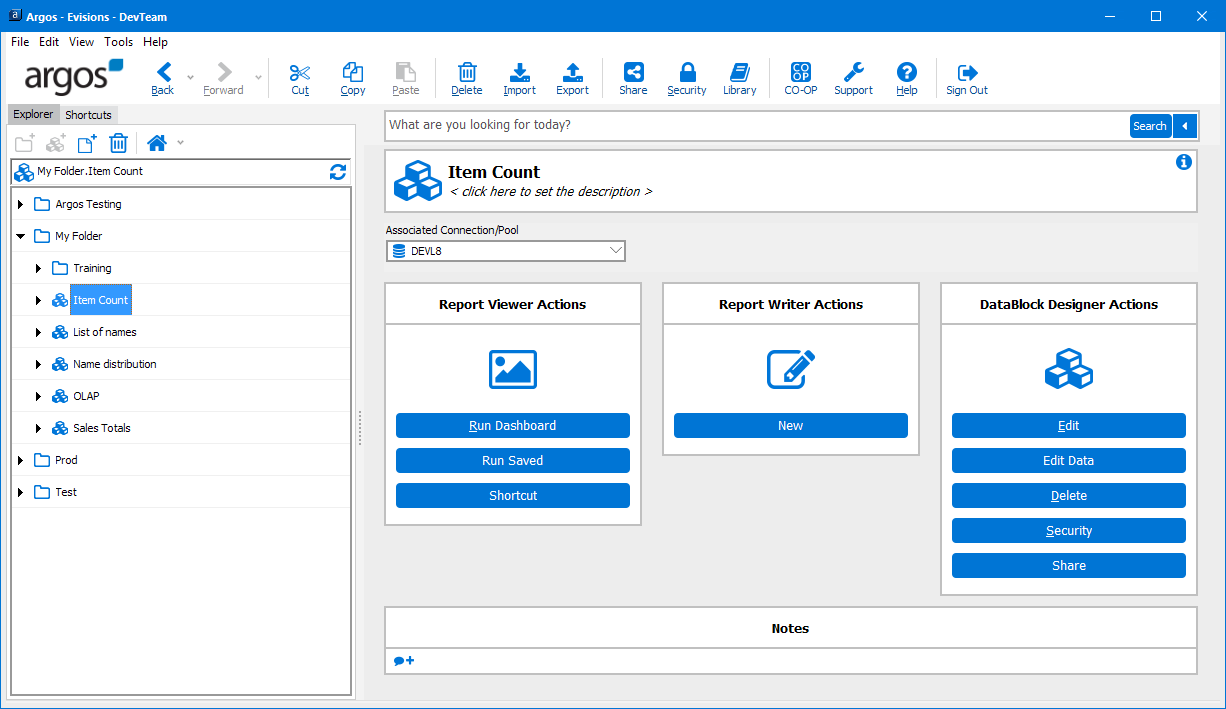The width and height of the screenshot is (1226, 709).
Task: Open the View menu
Action: [x=82, y=42]
